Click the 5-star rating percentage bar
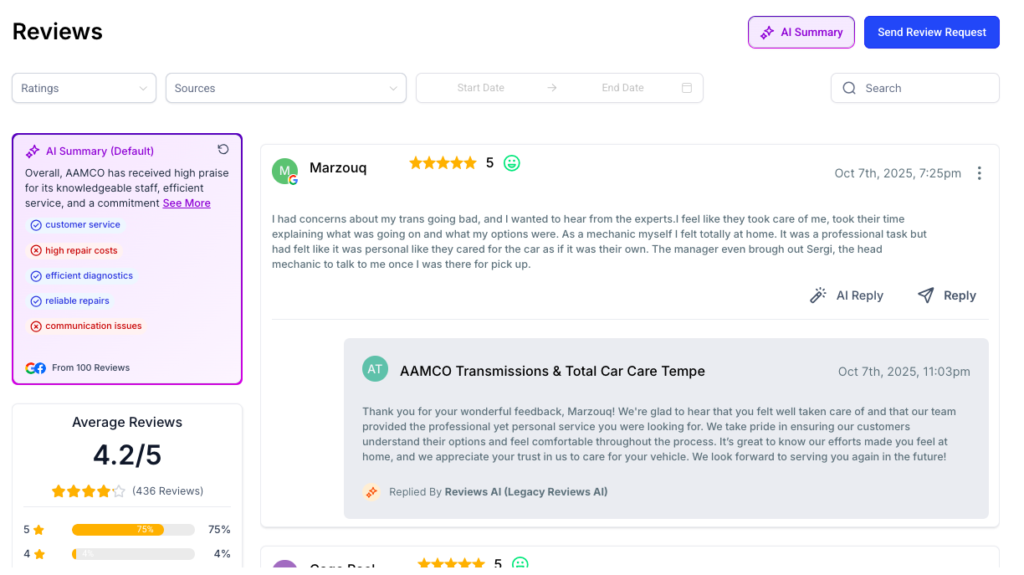The height and width of the screenshot is (575, 1024). [133, 529]
